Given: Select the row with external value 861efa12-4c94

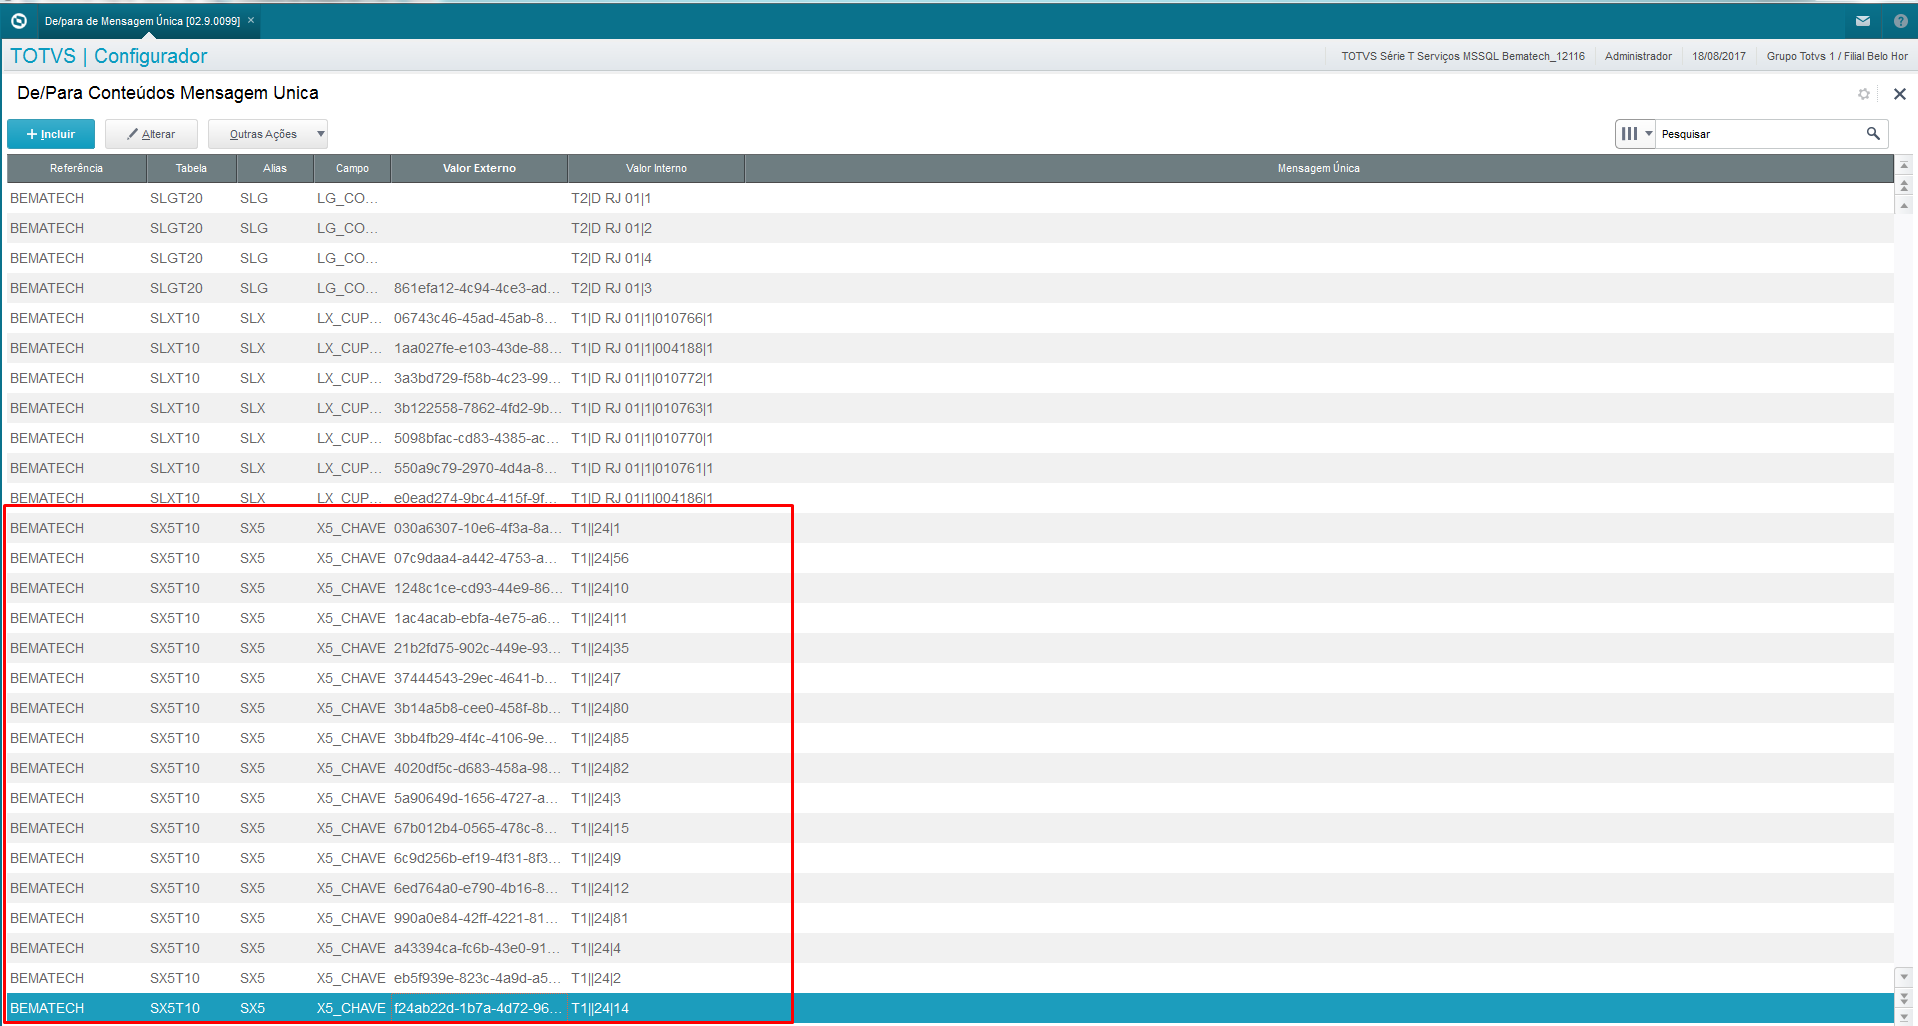Looking at the screenshot, I should [x=950, y=288].
